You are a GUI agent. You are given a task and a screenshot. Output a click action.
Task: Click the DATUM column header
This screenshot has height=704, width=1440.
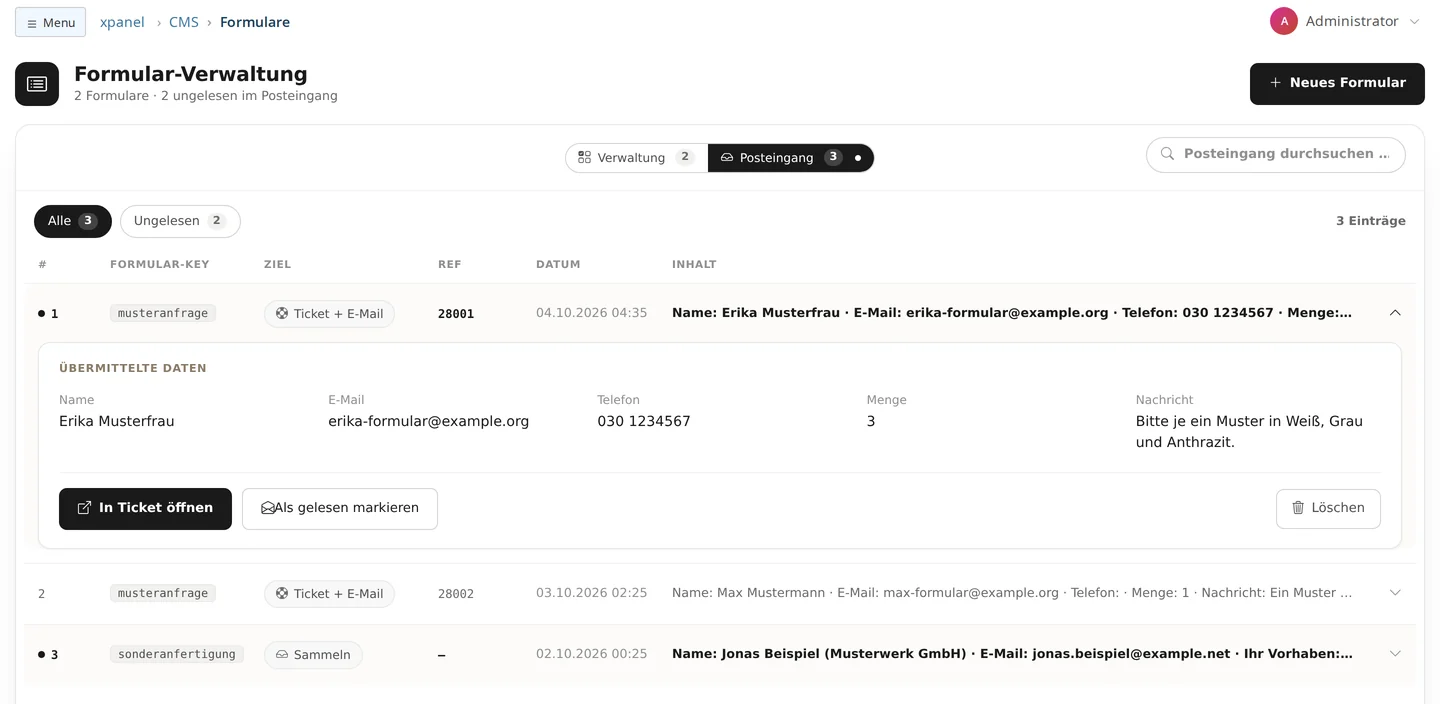558,265
